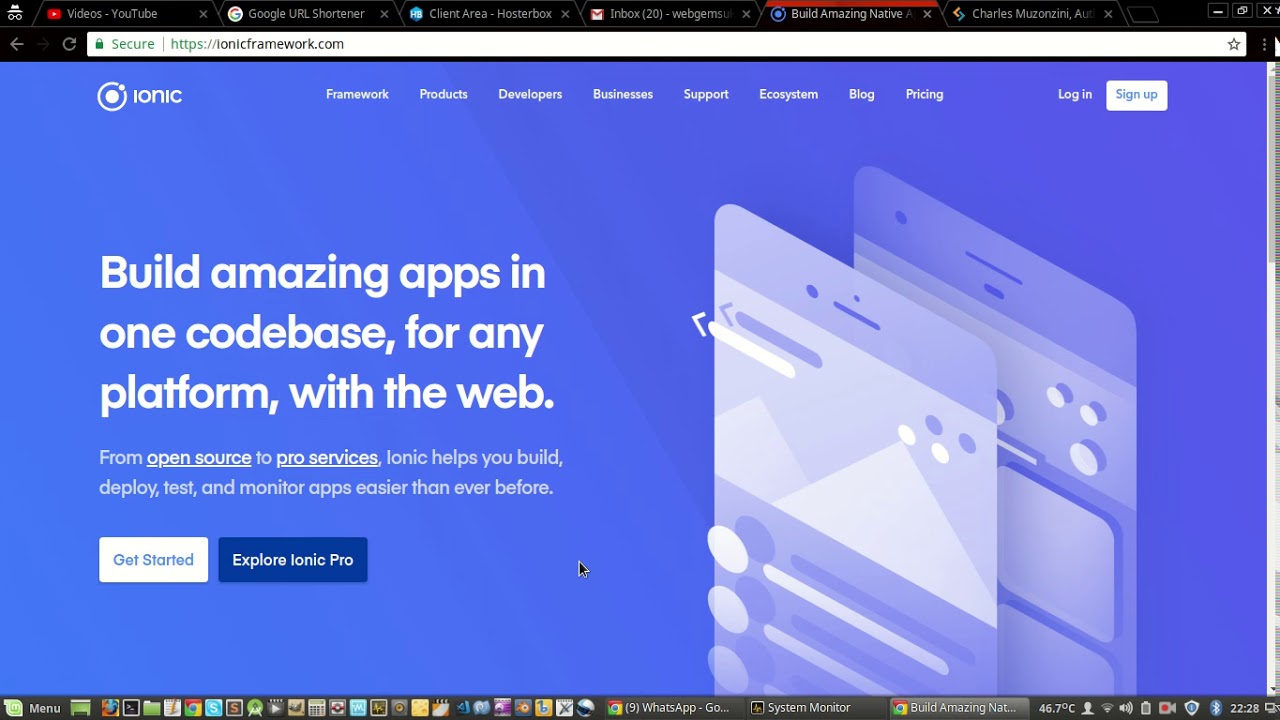This screenshot has width=1280, height=720.
Task: Follow the open source link
Action: (x=199, y=458)
